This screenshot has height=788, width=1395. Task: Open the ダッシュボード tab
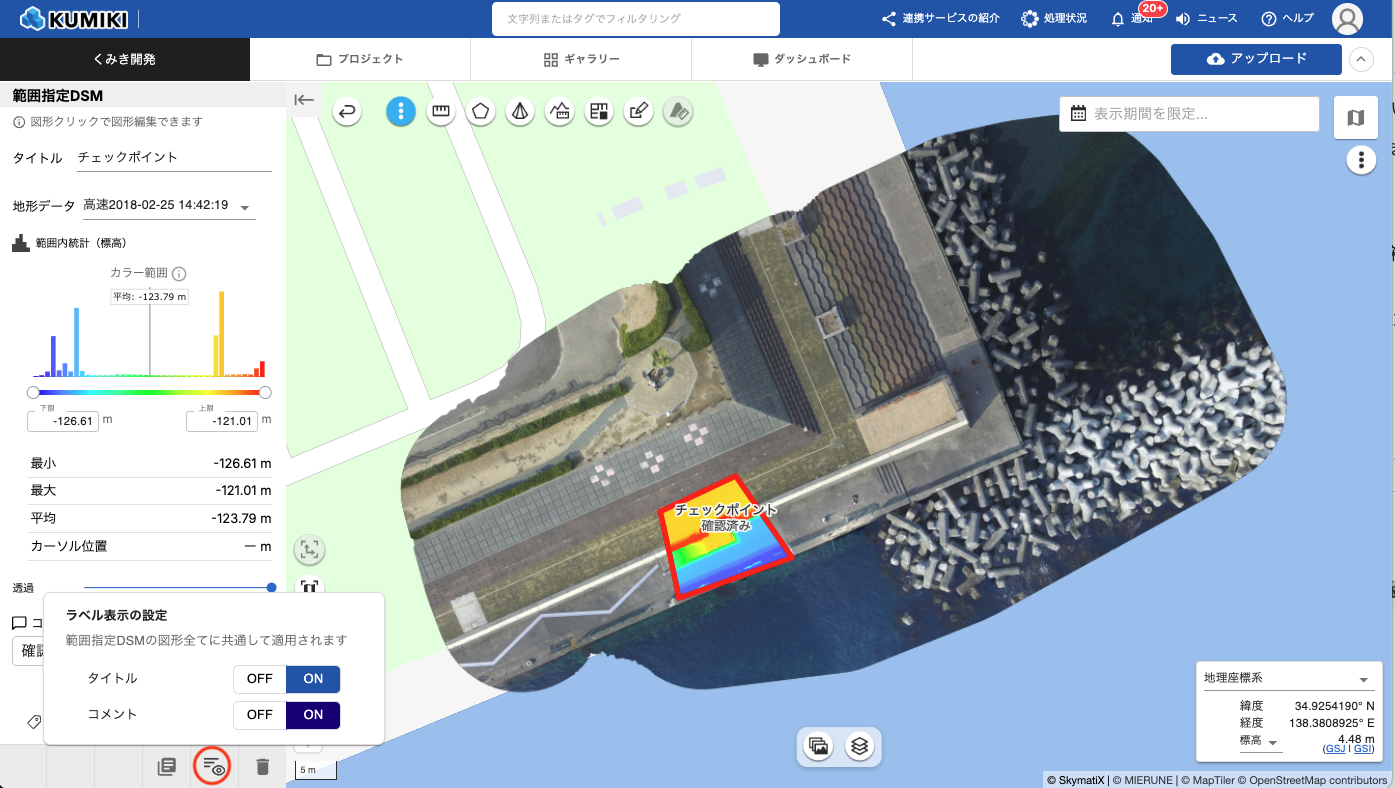[x=802, y=59]
